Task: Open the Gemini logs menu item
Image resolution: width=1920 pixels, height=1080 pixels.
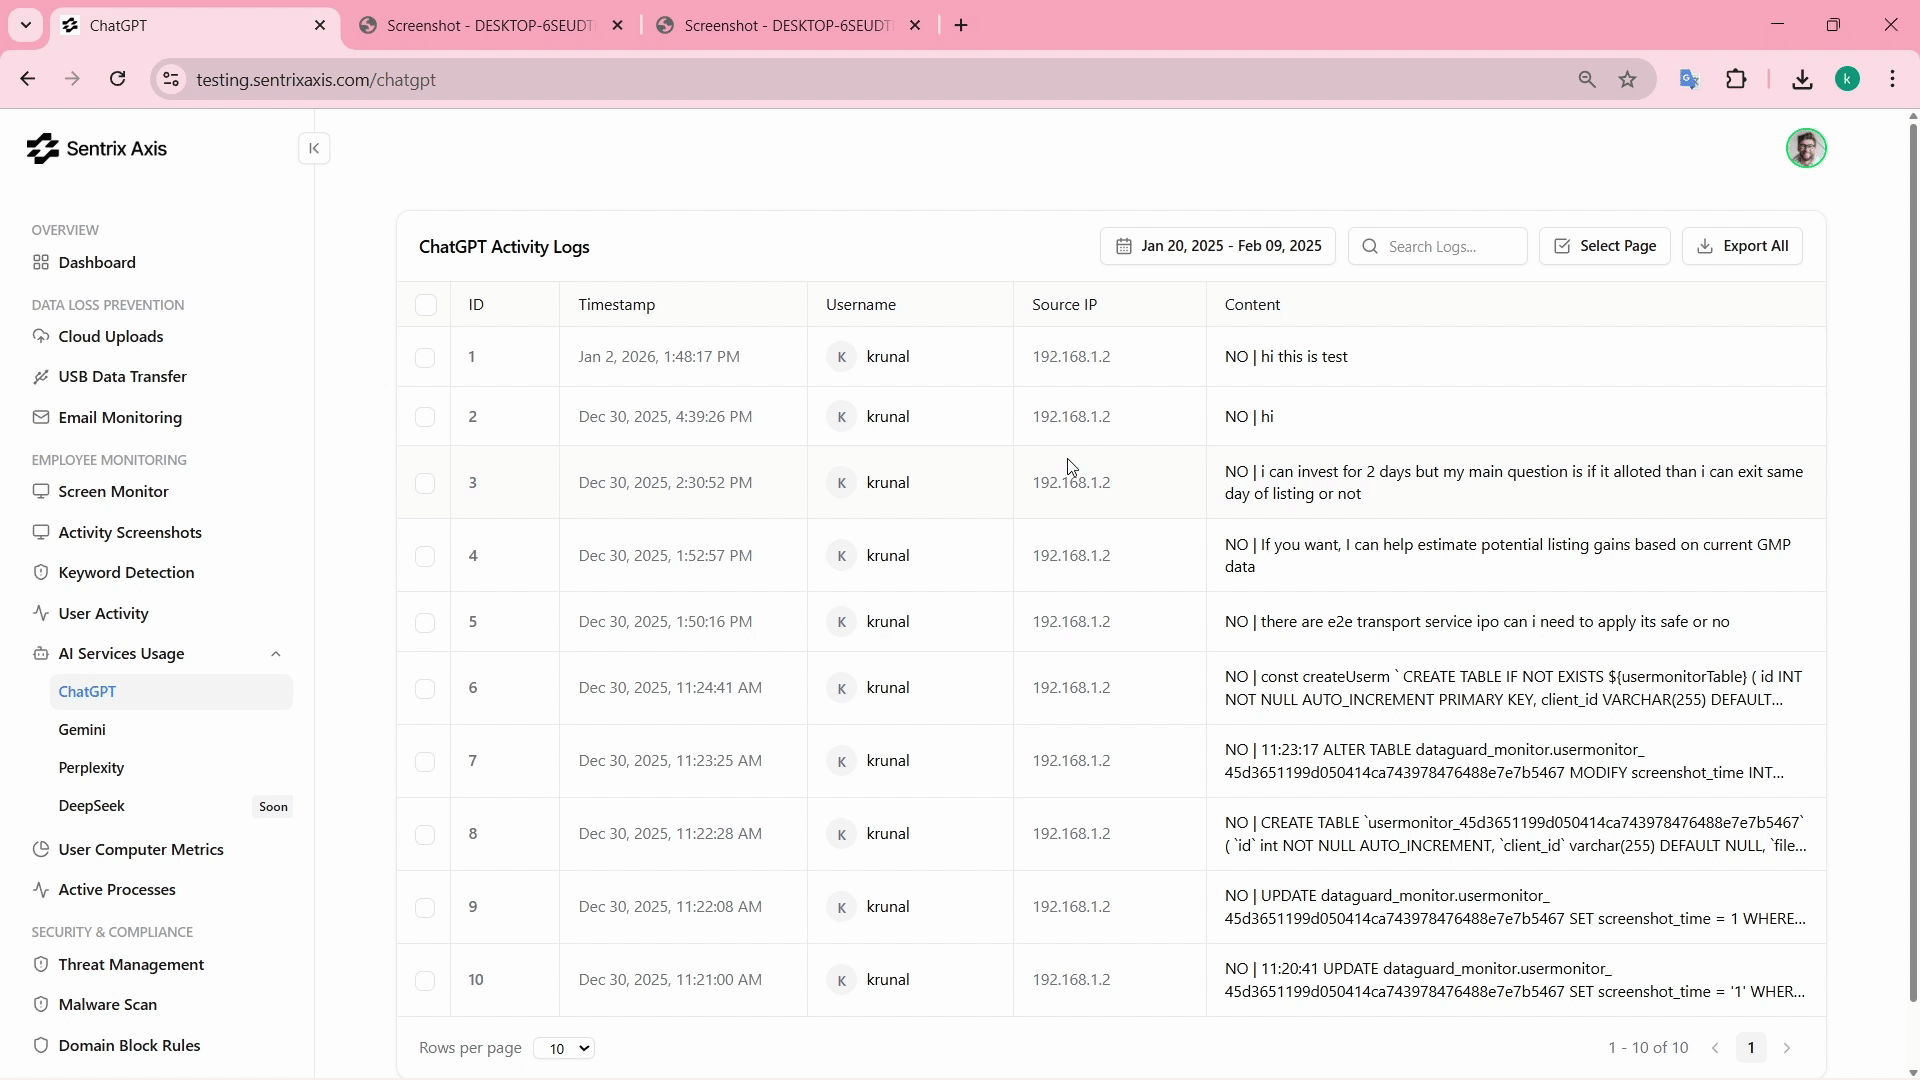Action: coord(82,730)
